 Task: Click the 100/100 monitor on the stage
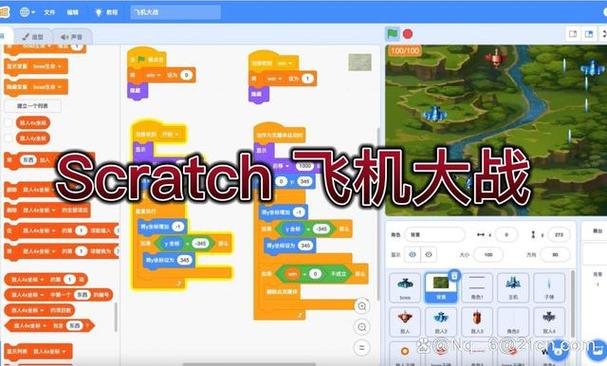pyautogui.click(x=405, y=51)
